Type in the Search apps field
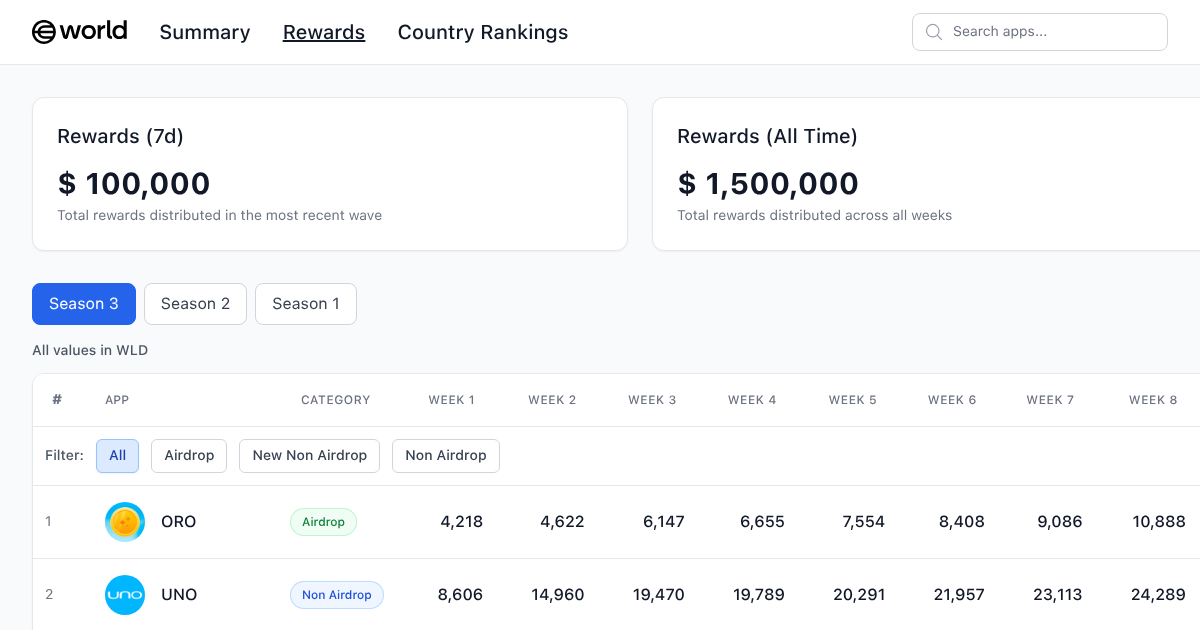 coord(1052,32)
